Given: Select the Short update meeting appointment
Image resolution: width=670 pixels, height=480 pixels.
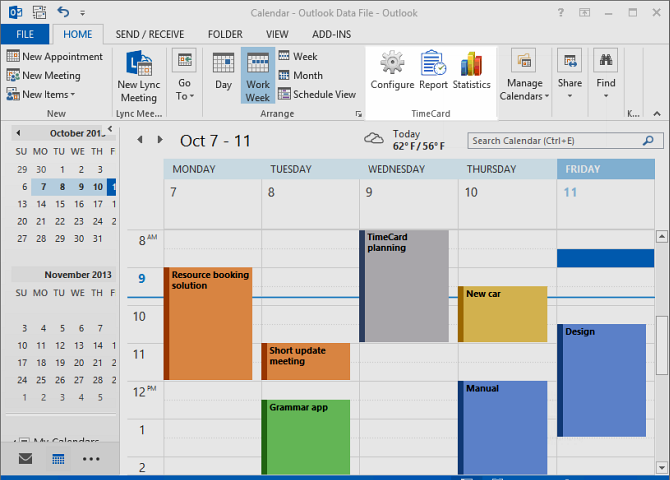Looking at the screenshot, I should 306,361.
